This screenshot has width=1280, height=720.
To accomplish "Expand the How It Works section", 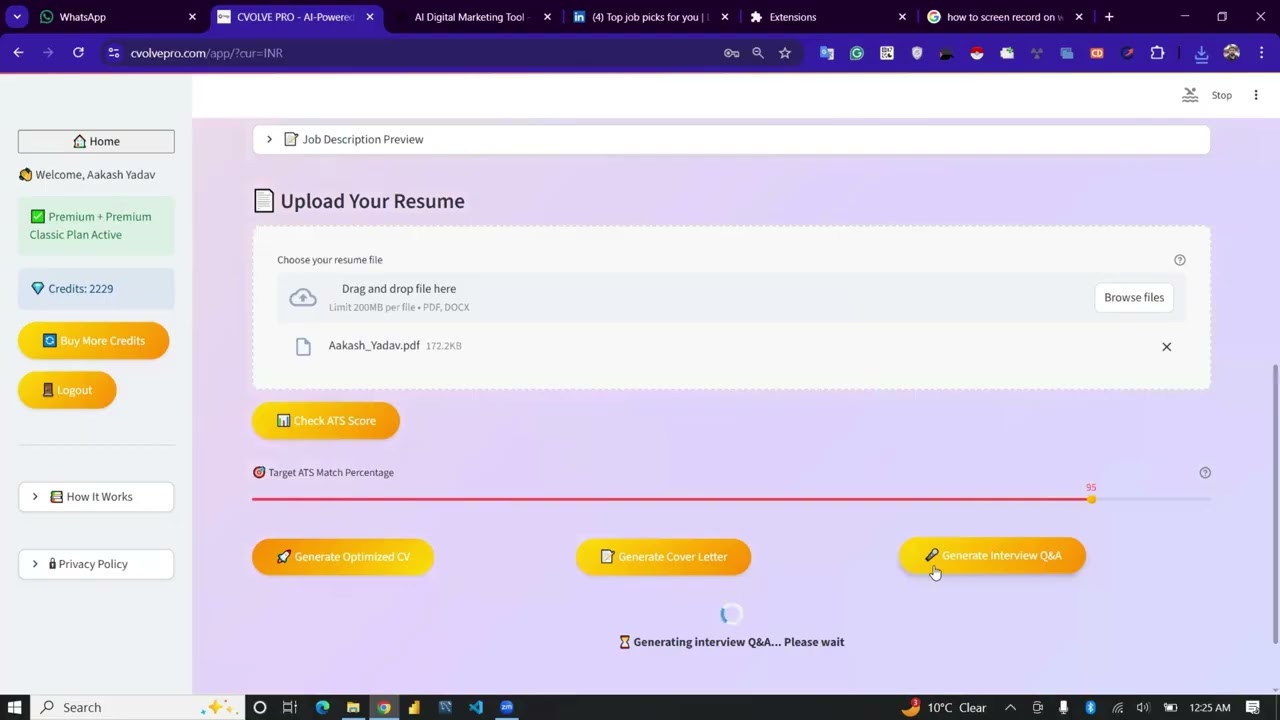I will [x=96, y=497].
